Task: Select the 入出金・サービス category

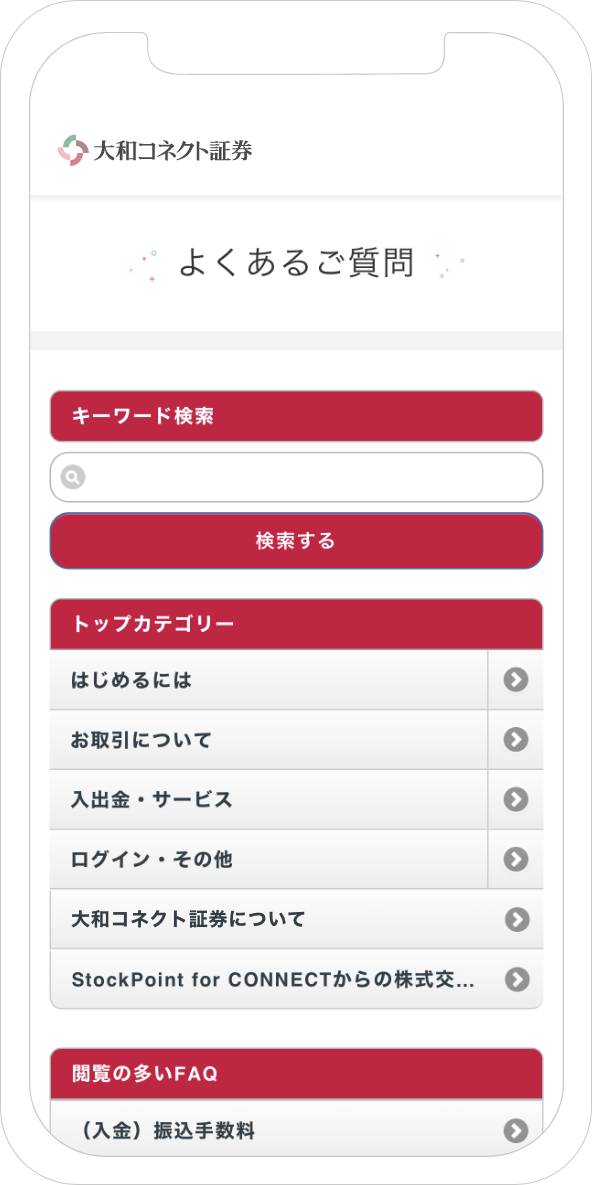Action: (268, 800)
